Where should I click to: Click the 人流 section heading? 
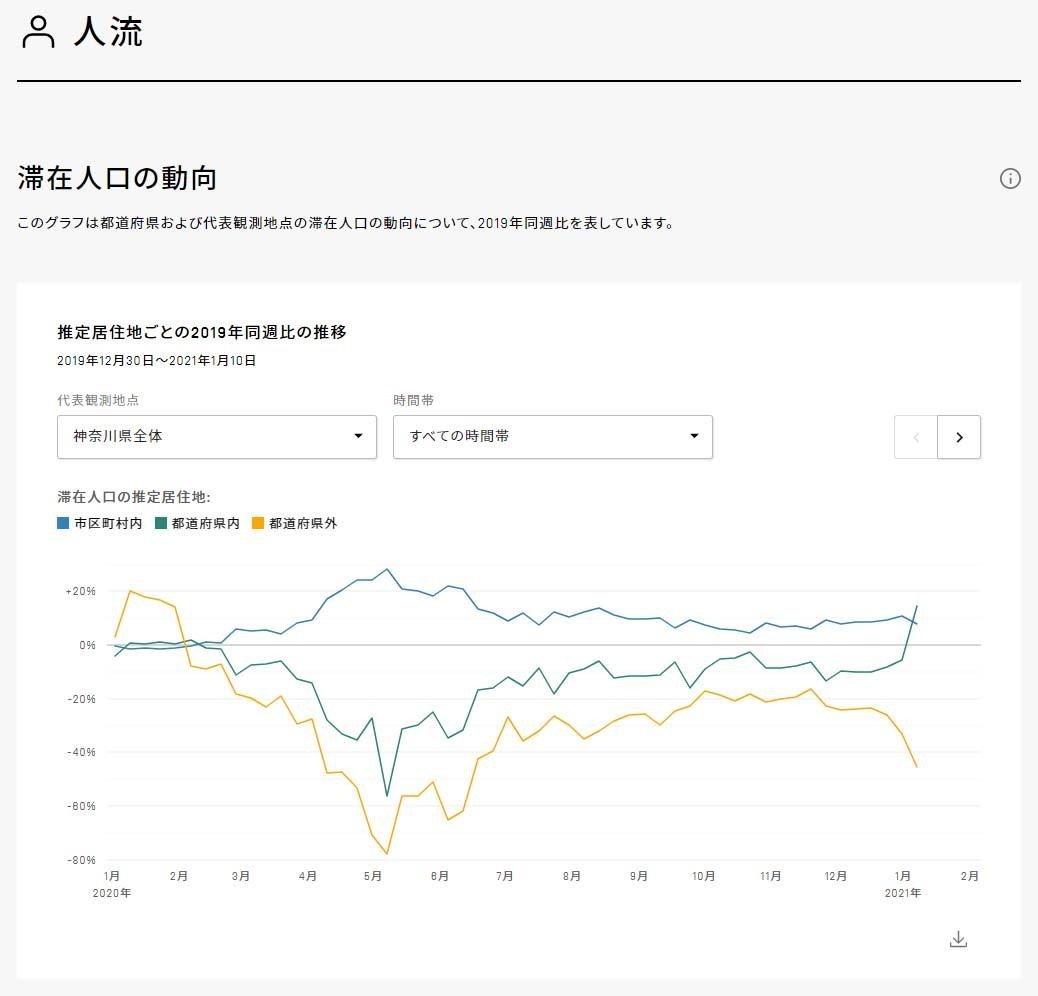pyautogui.click(x=108, y=32)
